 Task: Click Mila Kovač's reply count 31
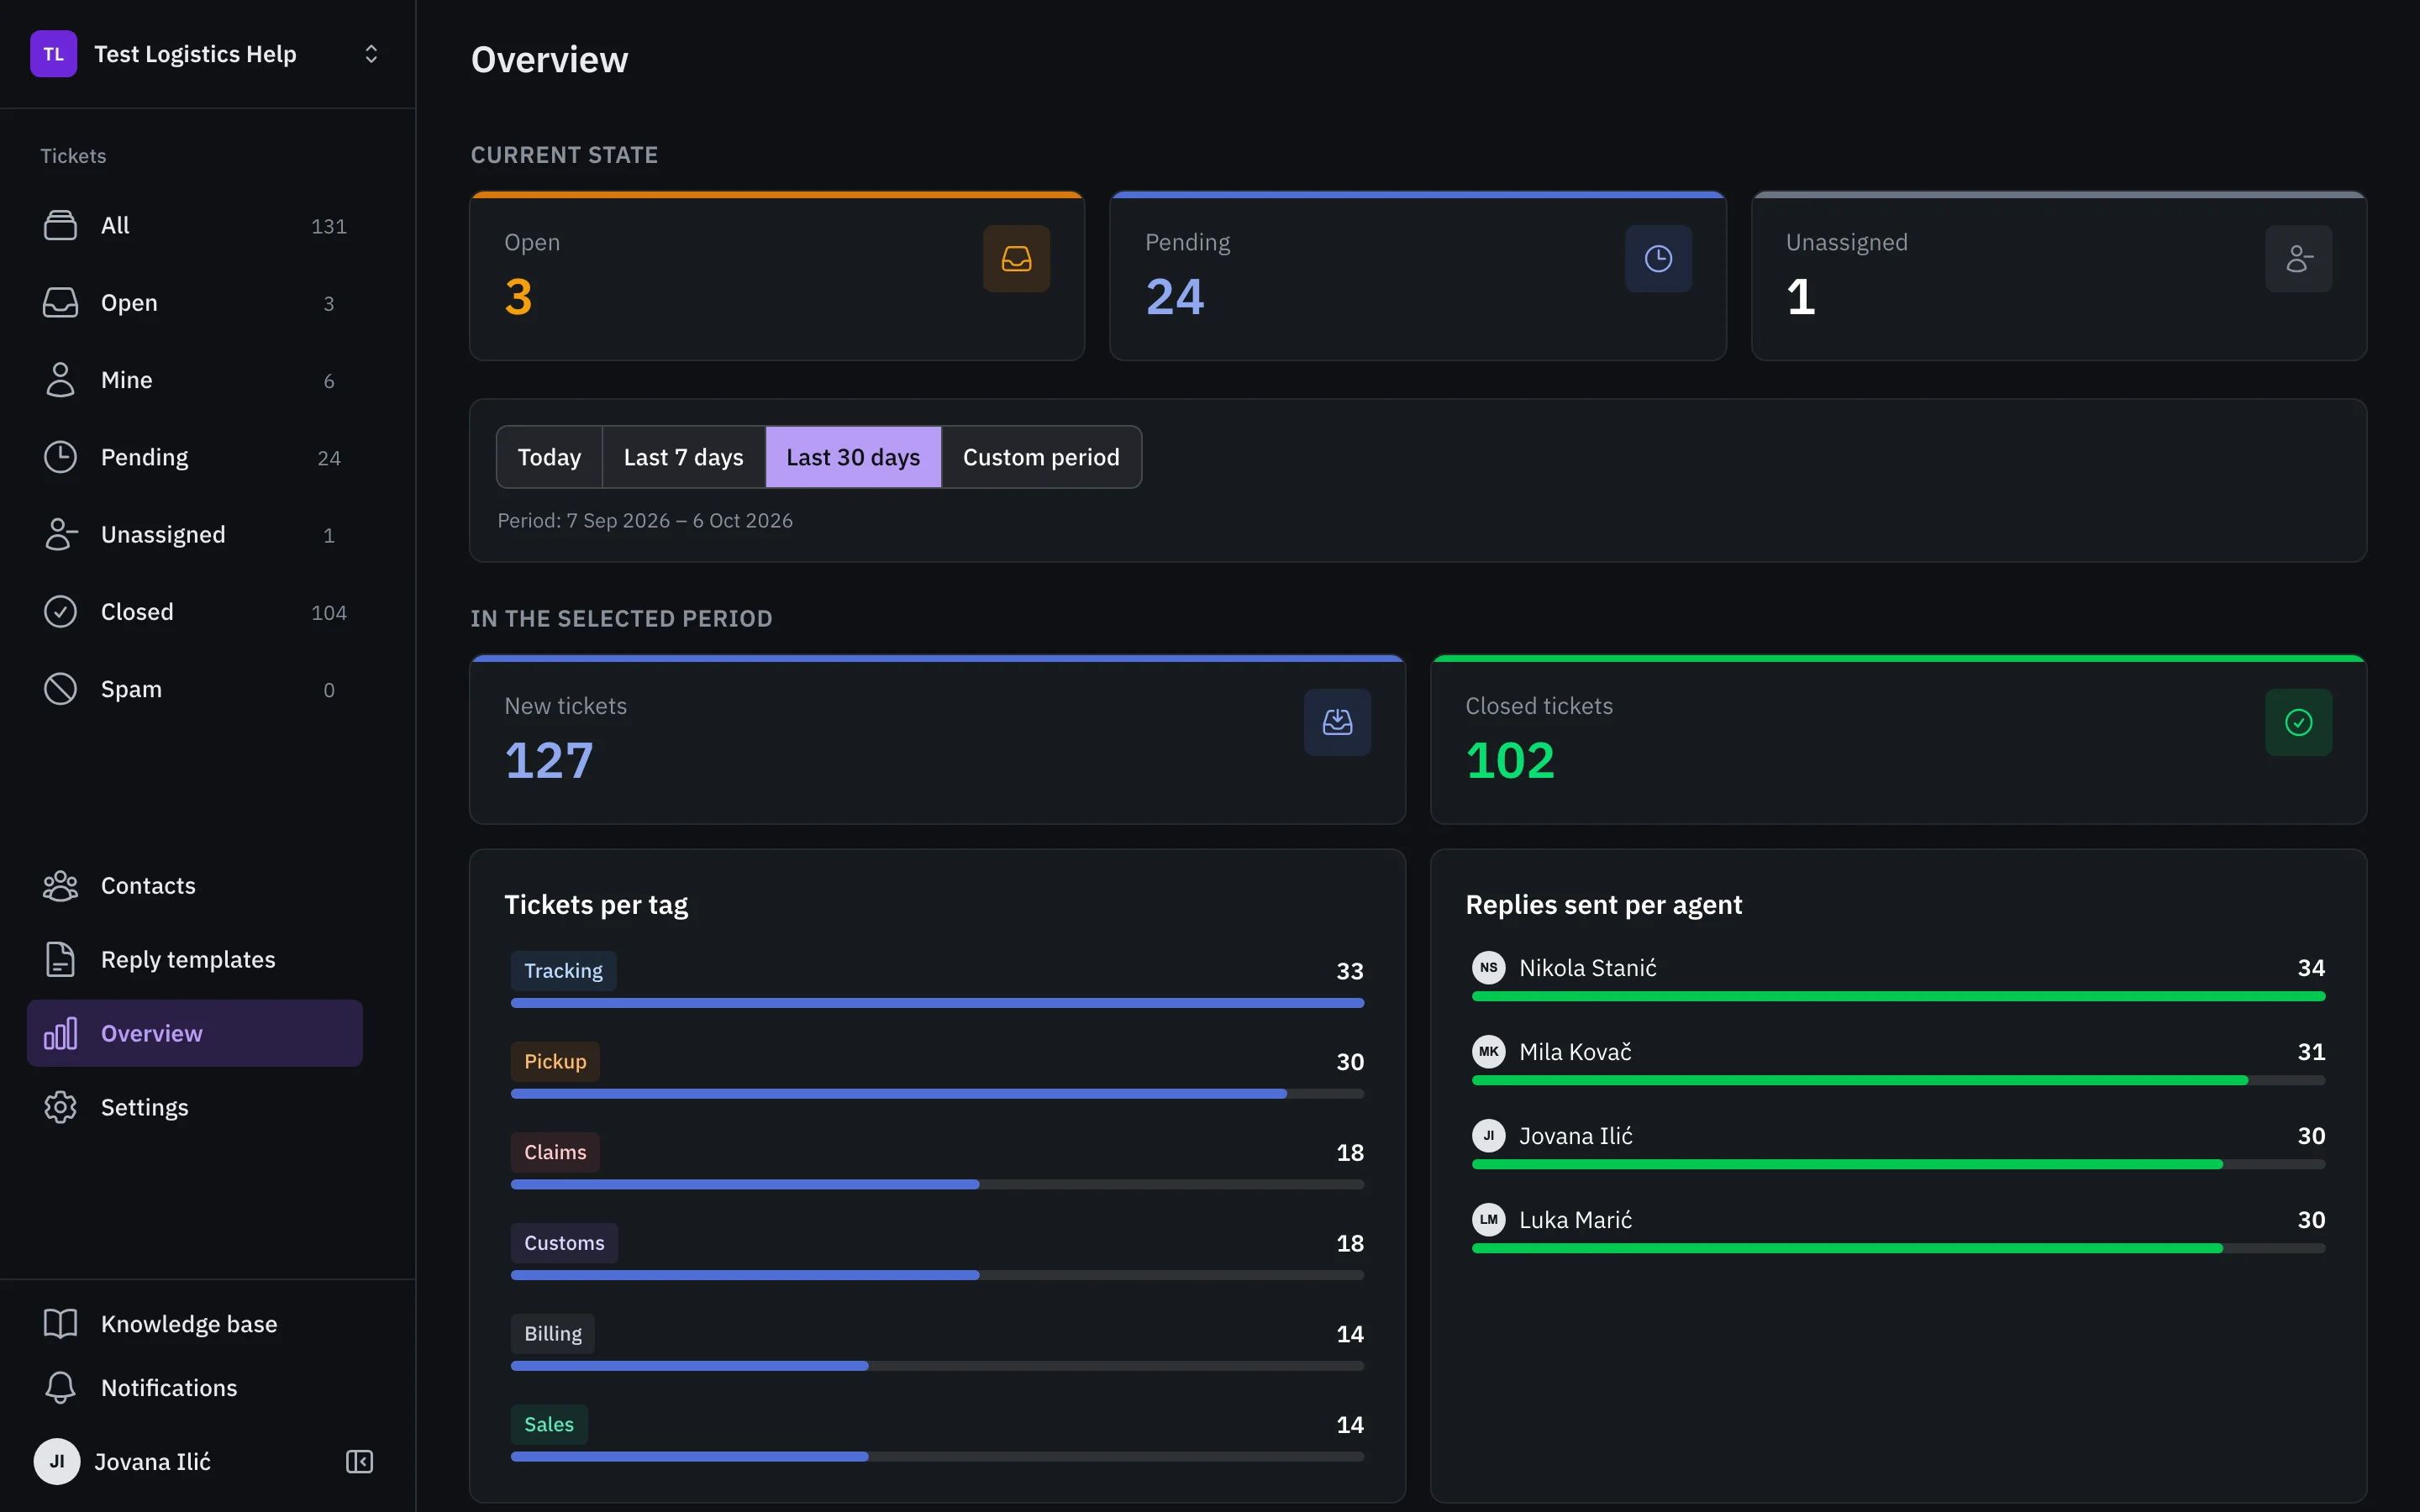(x=2311, y=1051)
